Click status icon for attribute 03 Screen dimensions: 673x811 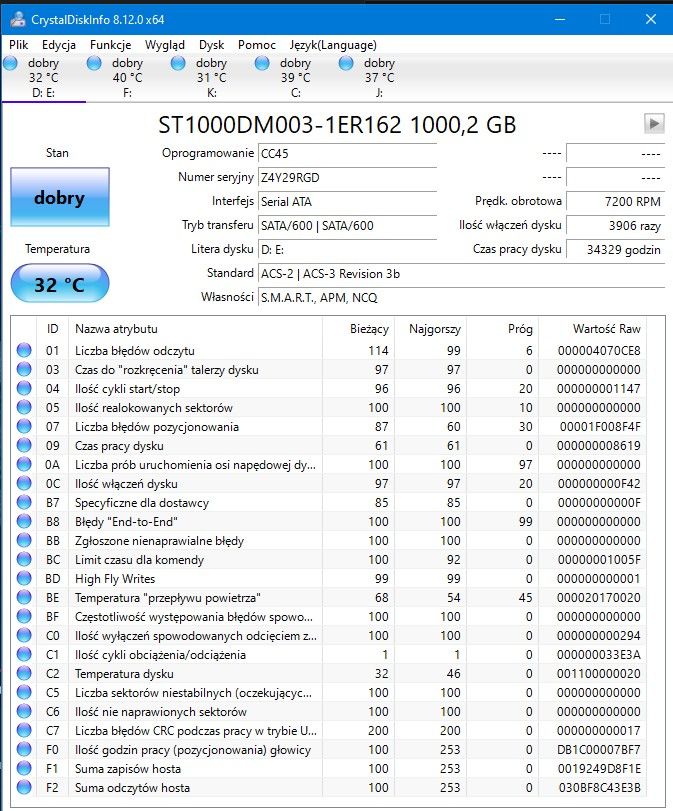(24, 369)
